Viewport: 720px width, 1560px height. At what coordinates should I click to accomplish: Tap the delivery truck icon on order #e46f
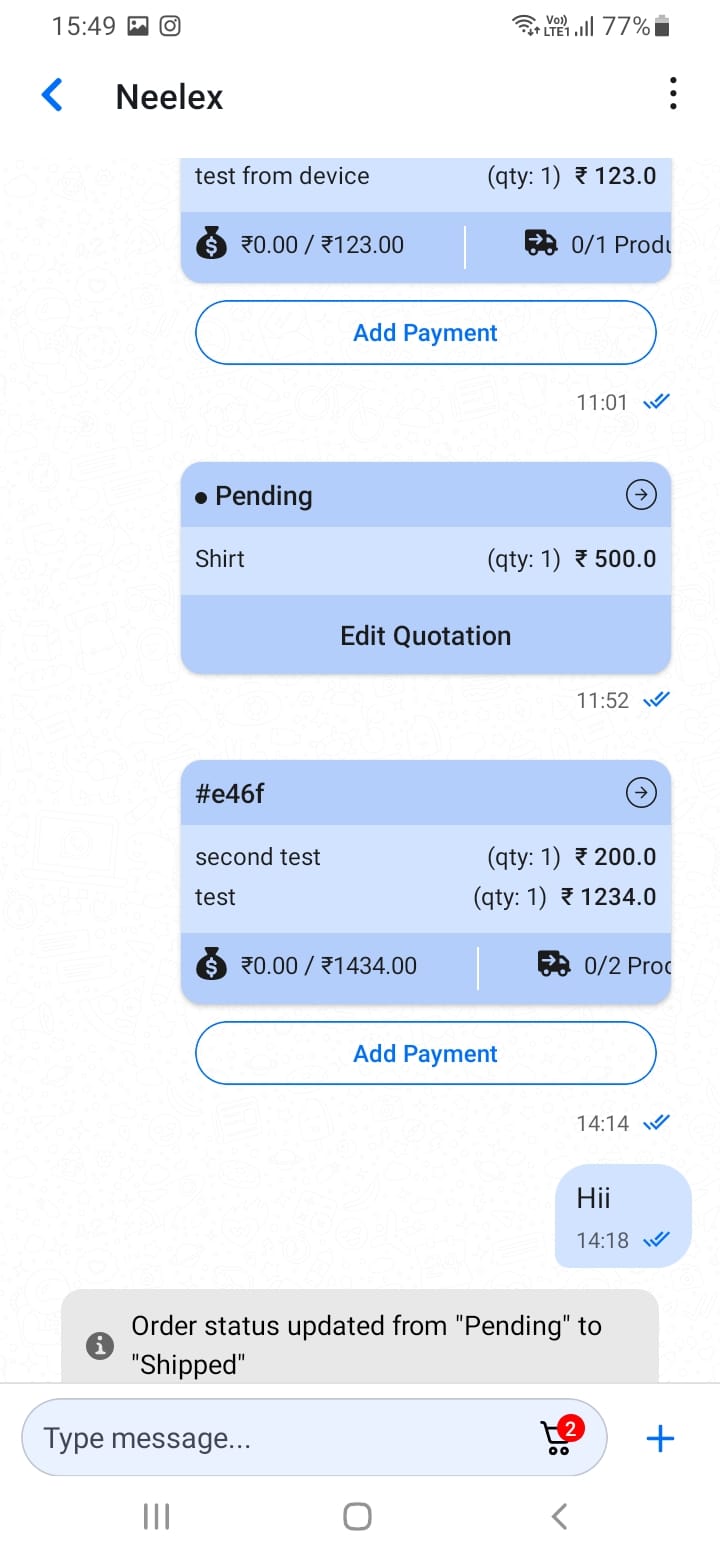(554, 964)
